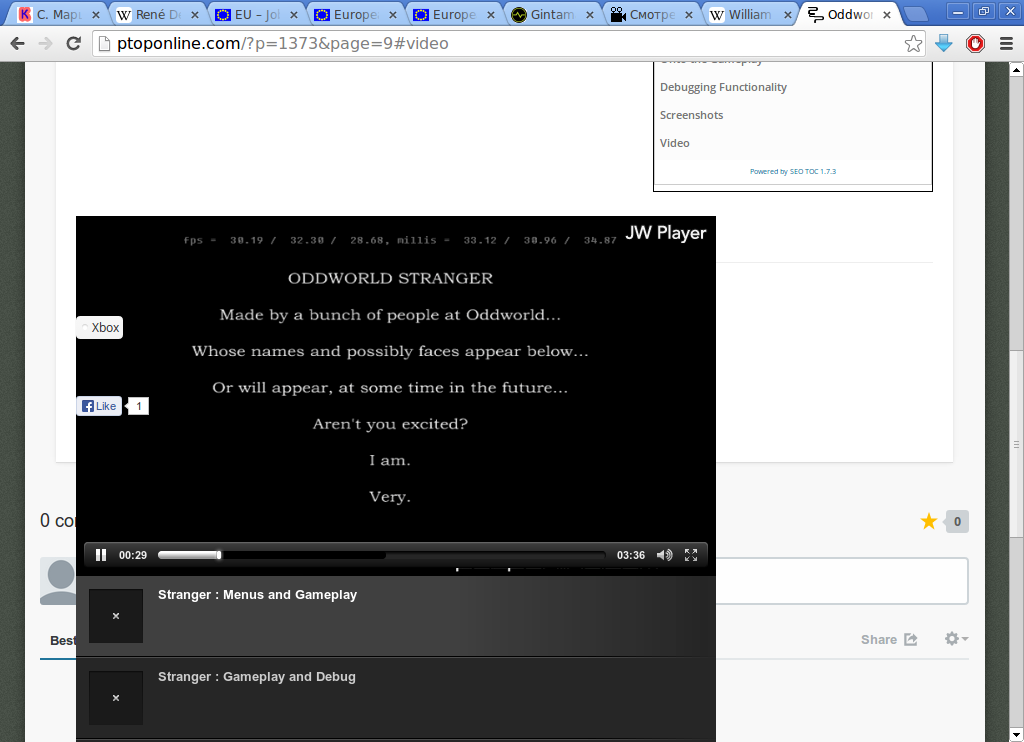
Task: Share the comment thread
Action: click(x=889, y=639)
